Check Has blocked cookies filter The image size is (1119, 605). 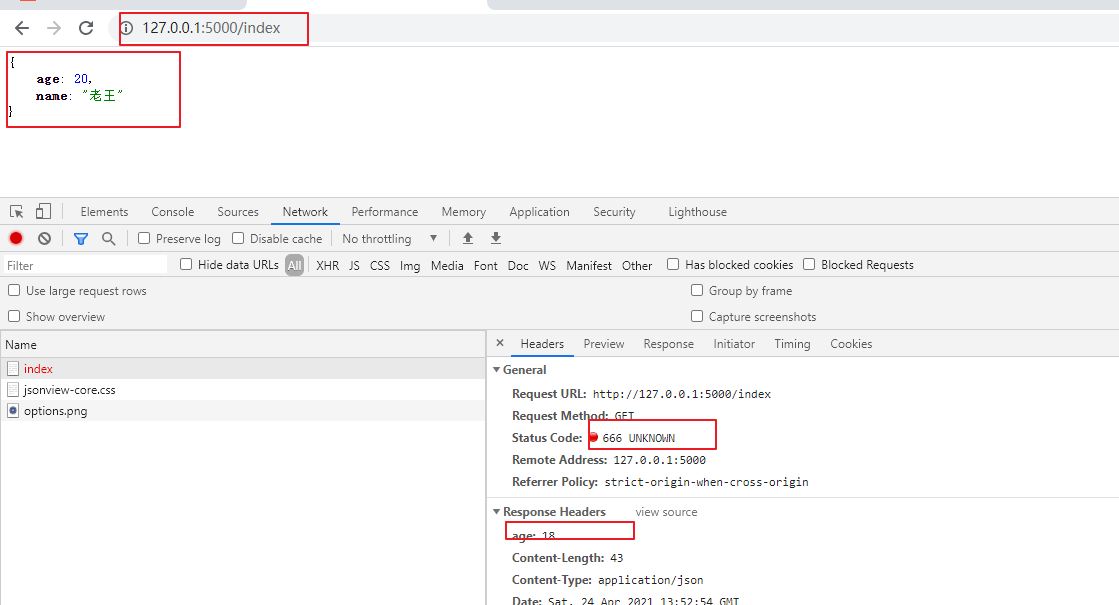click(x=673, y=264)
